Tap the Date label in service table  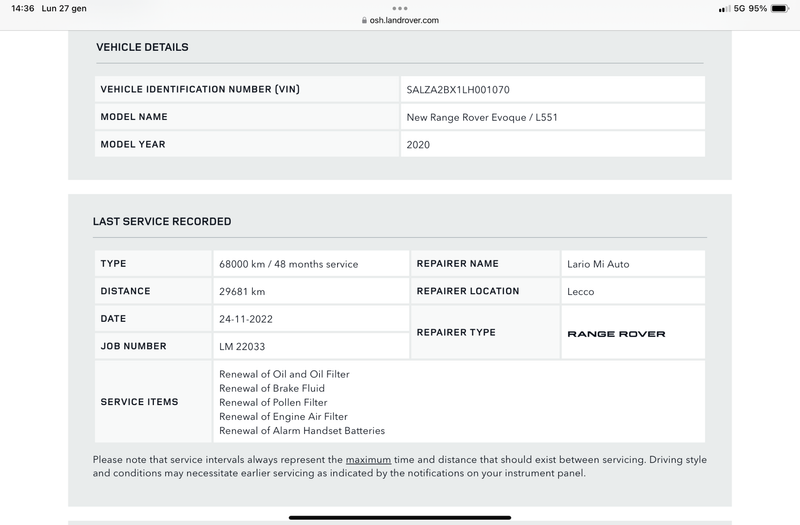click(x=113, y=319)
